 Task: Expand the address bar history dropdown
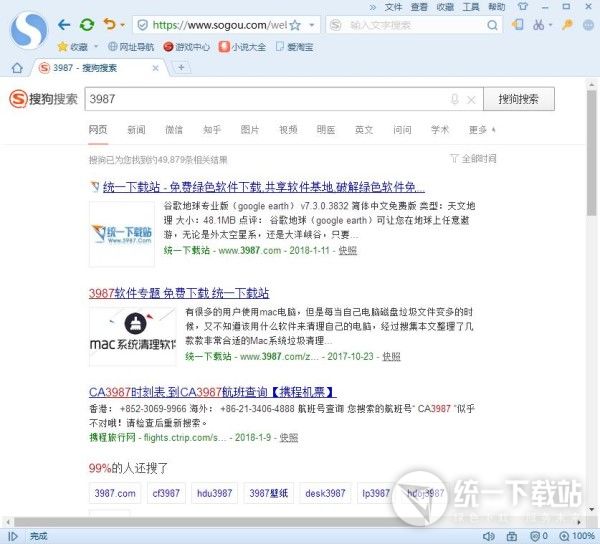coord(312,25)
